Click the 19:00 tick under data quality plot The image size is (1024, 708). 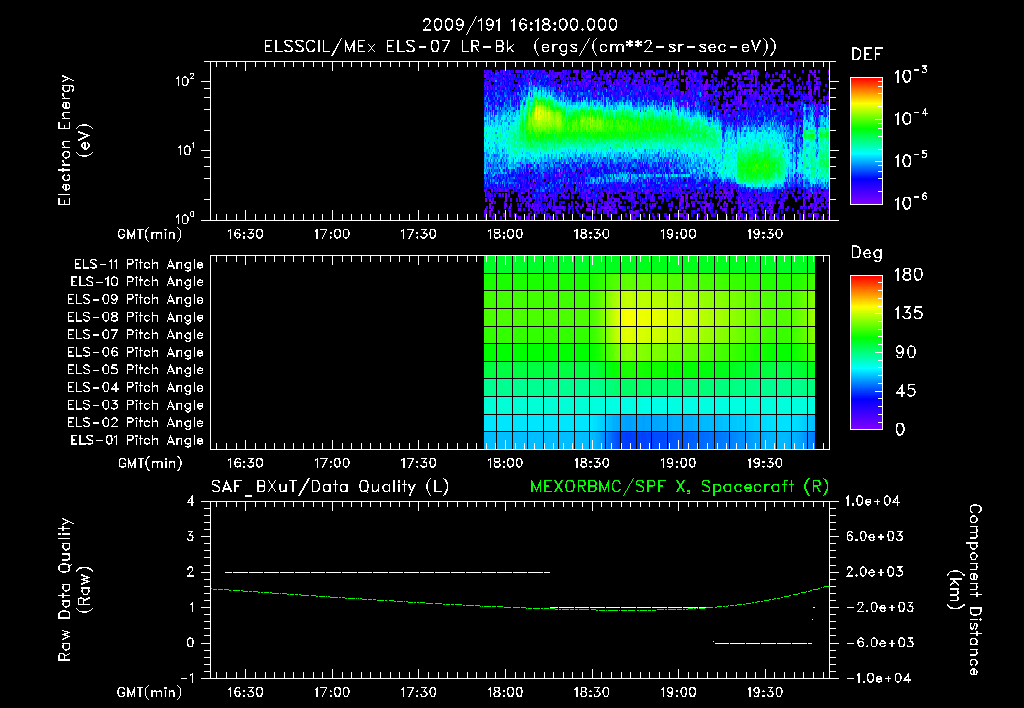pos(678,692)
